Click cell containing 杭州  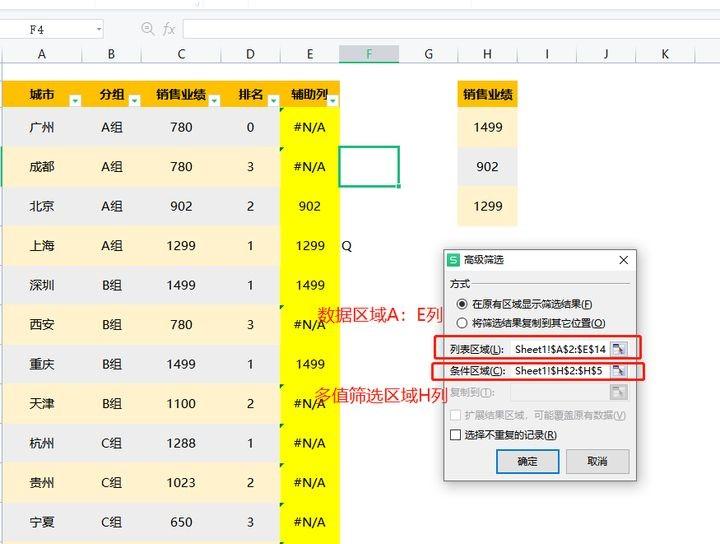click(42, 443)
